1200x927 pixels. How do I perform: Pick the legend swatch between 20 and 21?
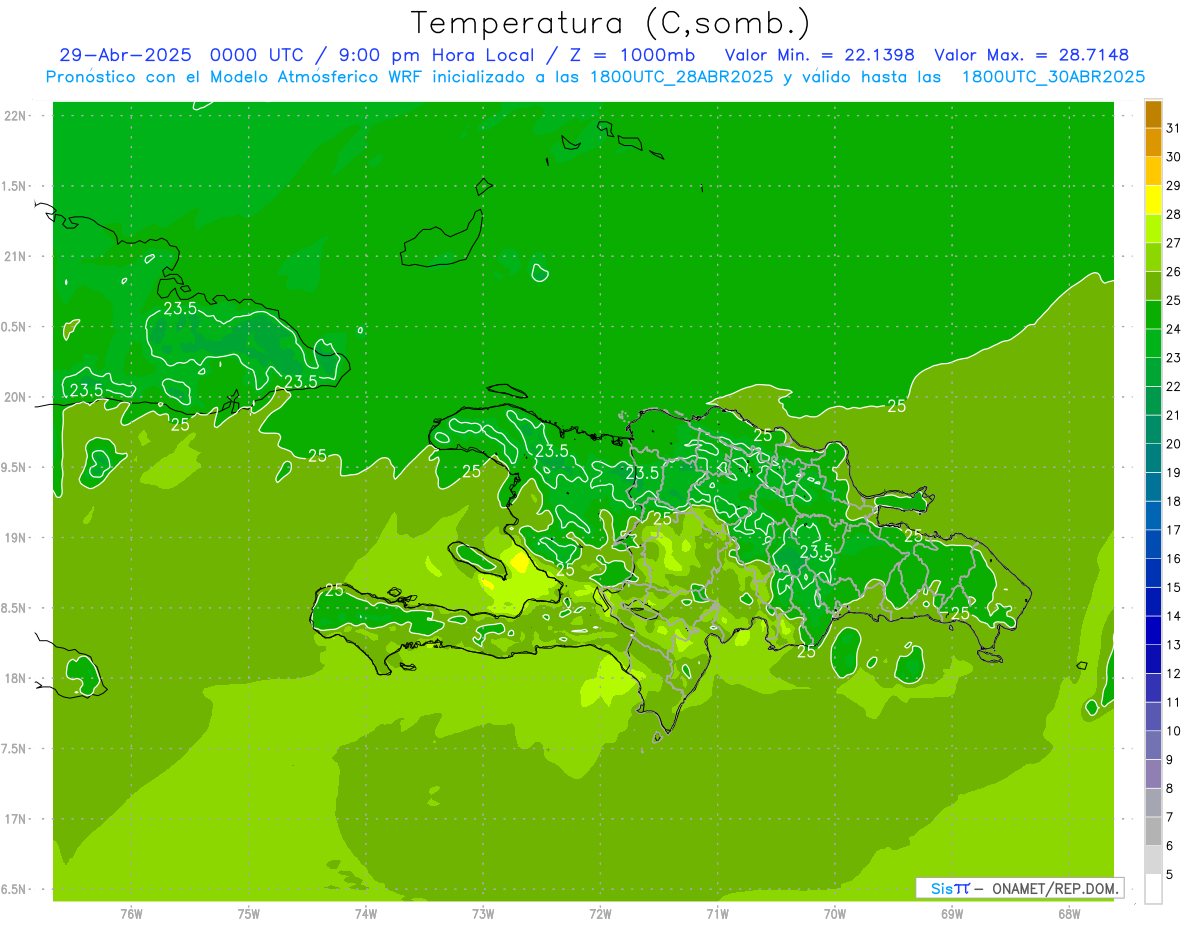[x=1153, y=430]
